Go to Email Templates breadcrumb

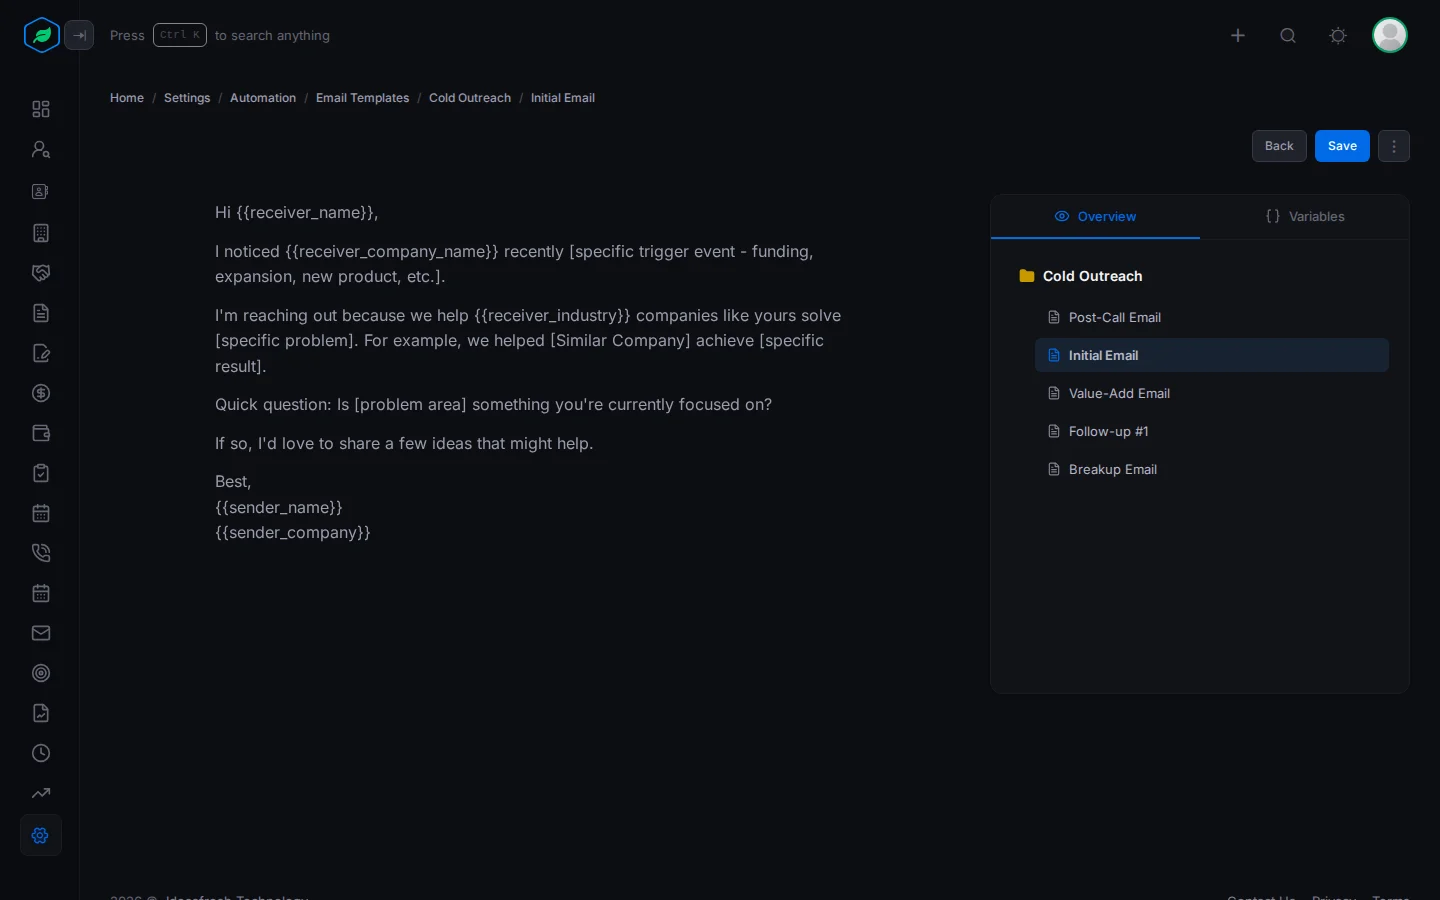click(x=362, y=98)
